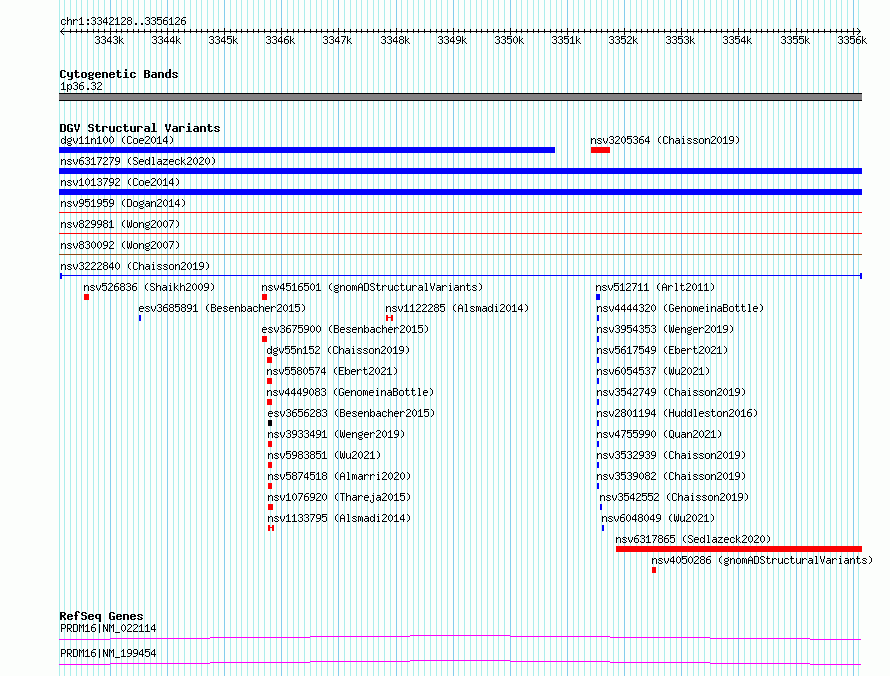Click the chr1:3342128..3356126 coordinate label
890x676 pixels.
pos(123,22)
